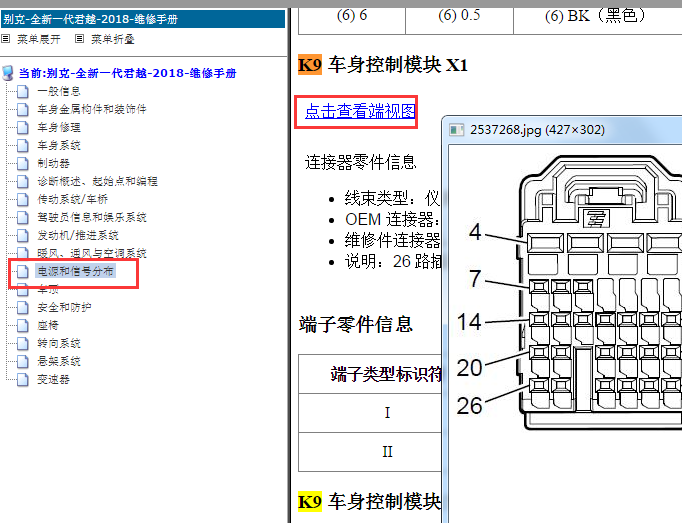Open the 变速器 chapter
This screenshot has width=682, height=523.
click(53, 379)
